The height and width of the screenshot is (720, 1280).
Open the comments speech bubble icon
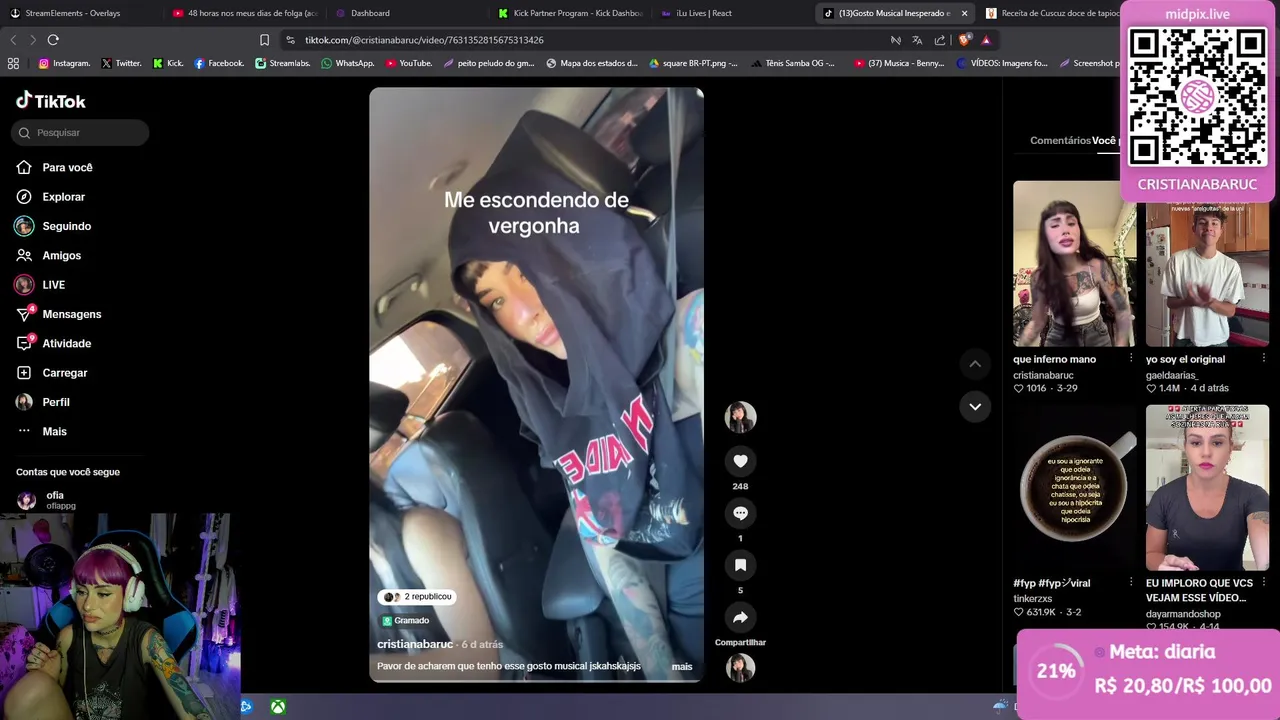pyautogui.click(x=740, y=513)
